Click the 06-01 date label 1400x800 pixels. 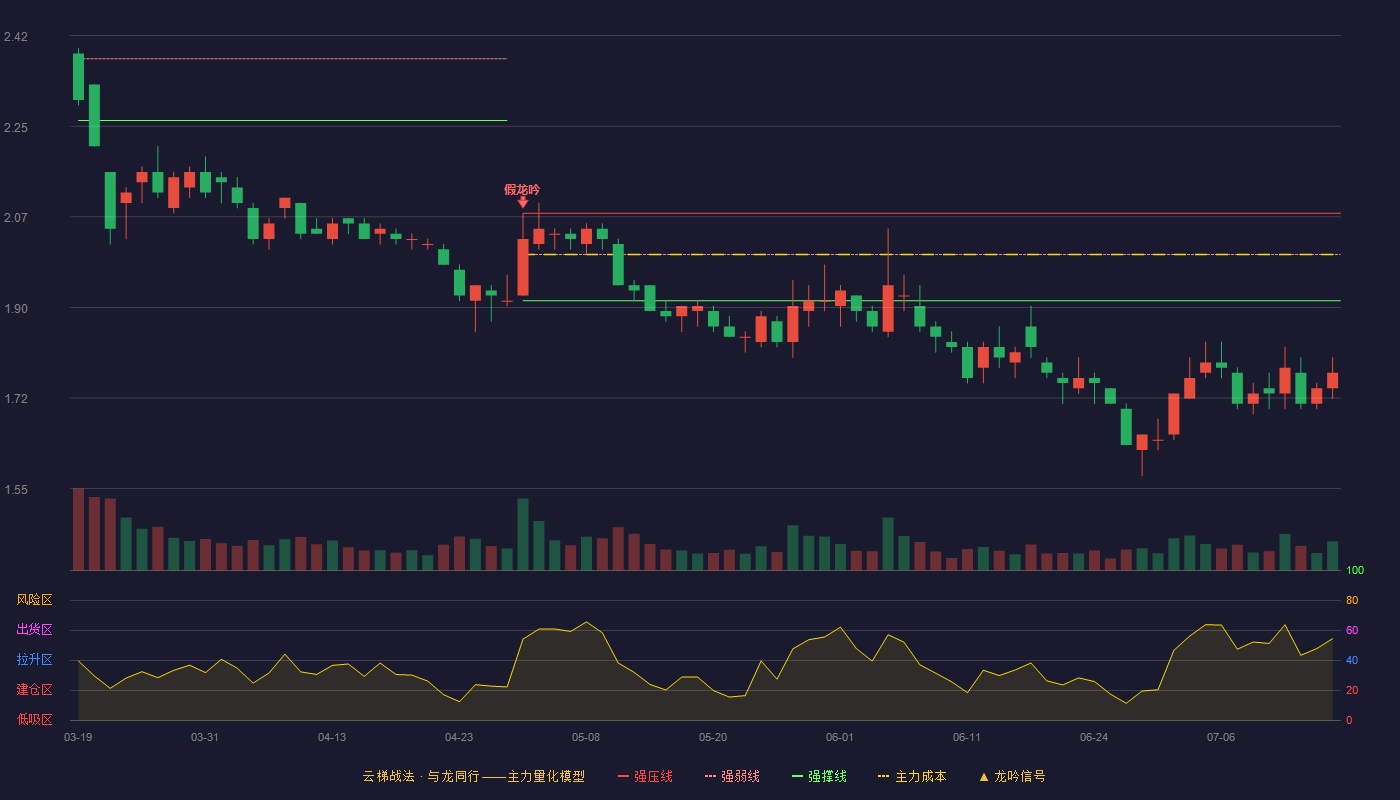pyautogui.click(x=840, y=737)
